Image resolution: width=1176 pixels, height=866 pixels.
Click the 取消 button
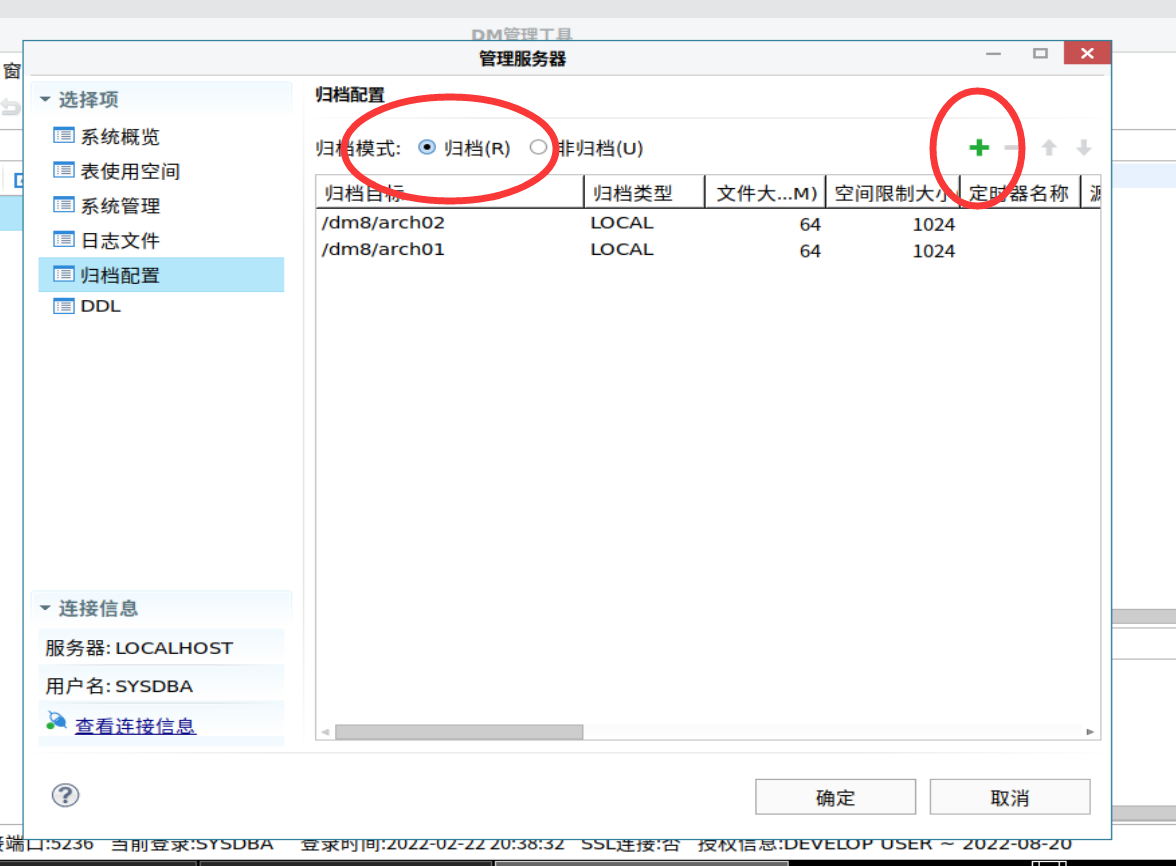point(1010,797)
